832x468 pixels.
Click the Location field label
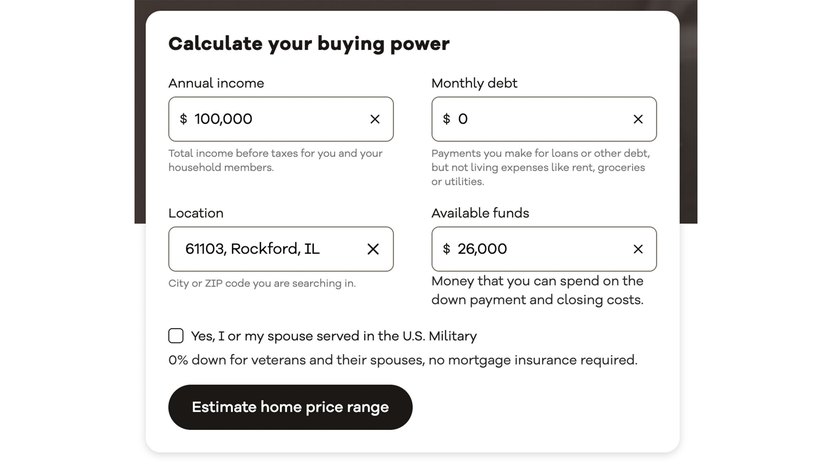pyautogui.click(x=196, y=213)
